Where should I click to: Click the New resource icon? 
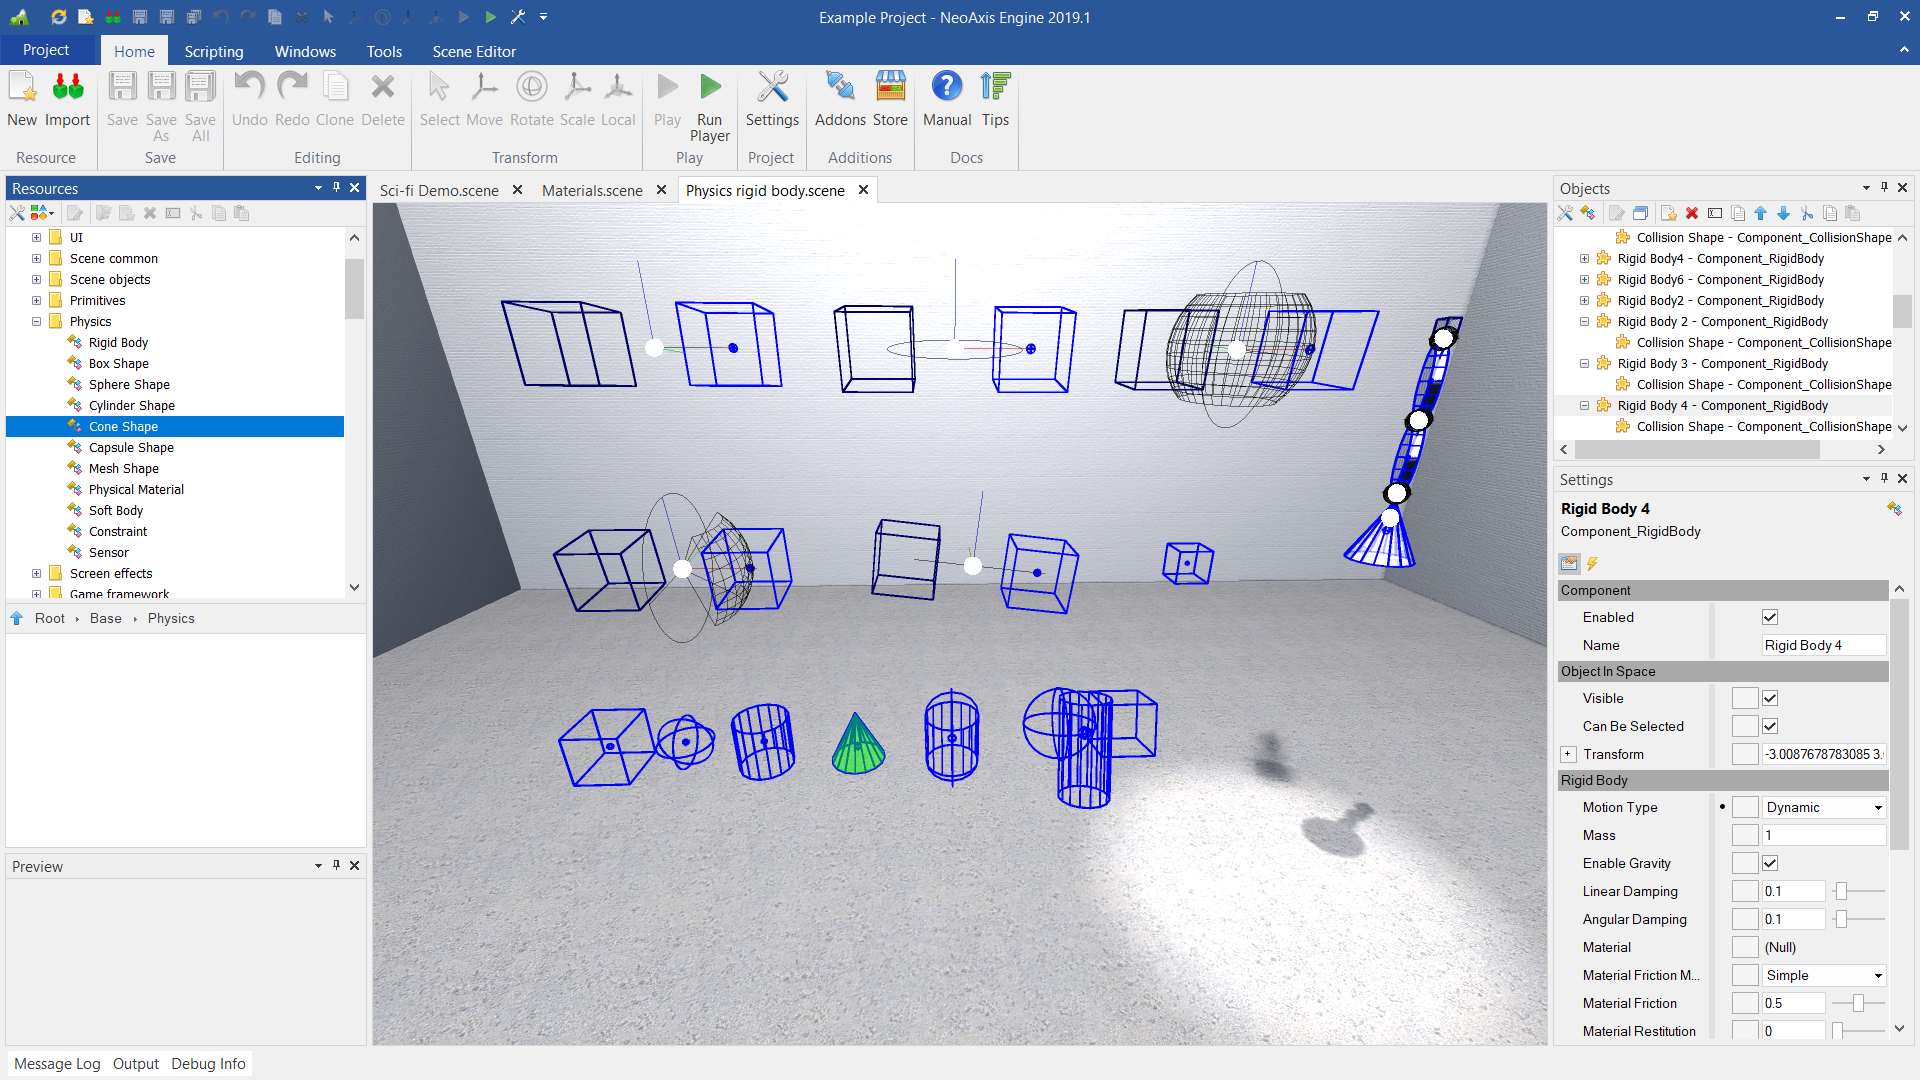[x=22, y=88]
